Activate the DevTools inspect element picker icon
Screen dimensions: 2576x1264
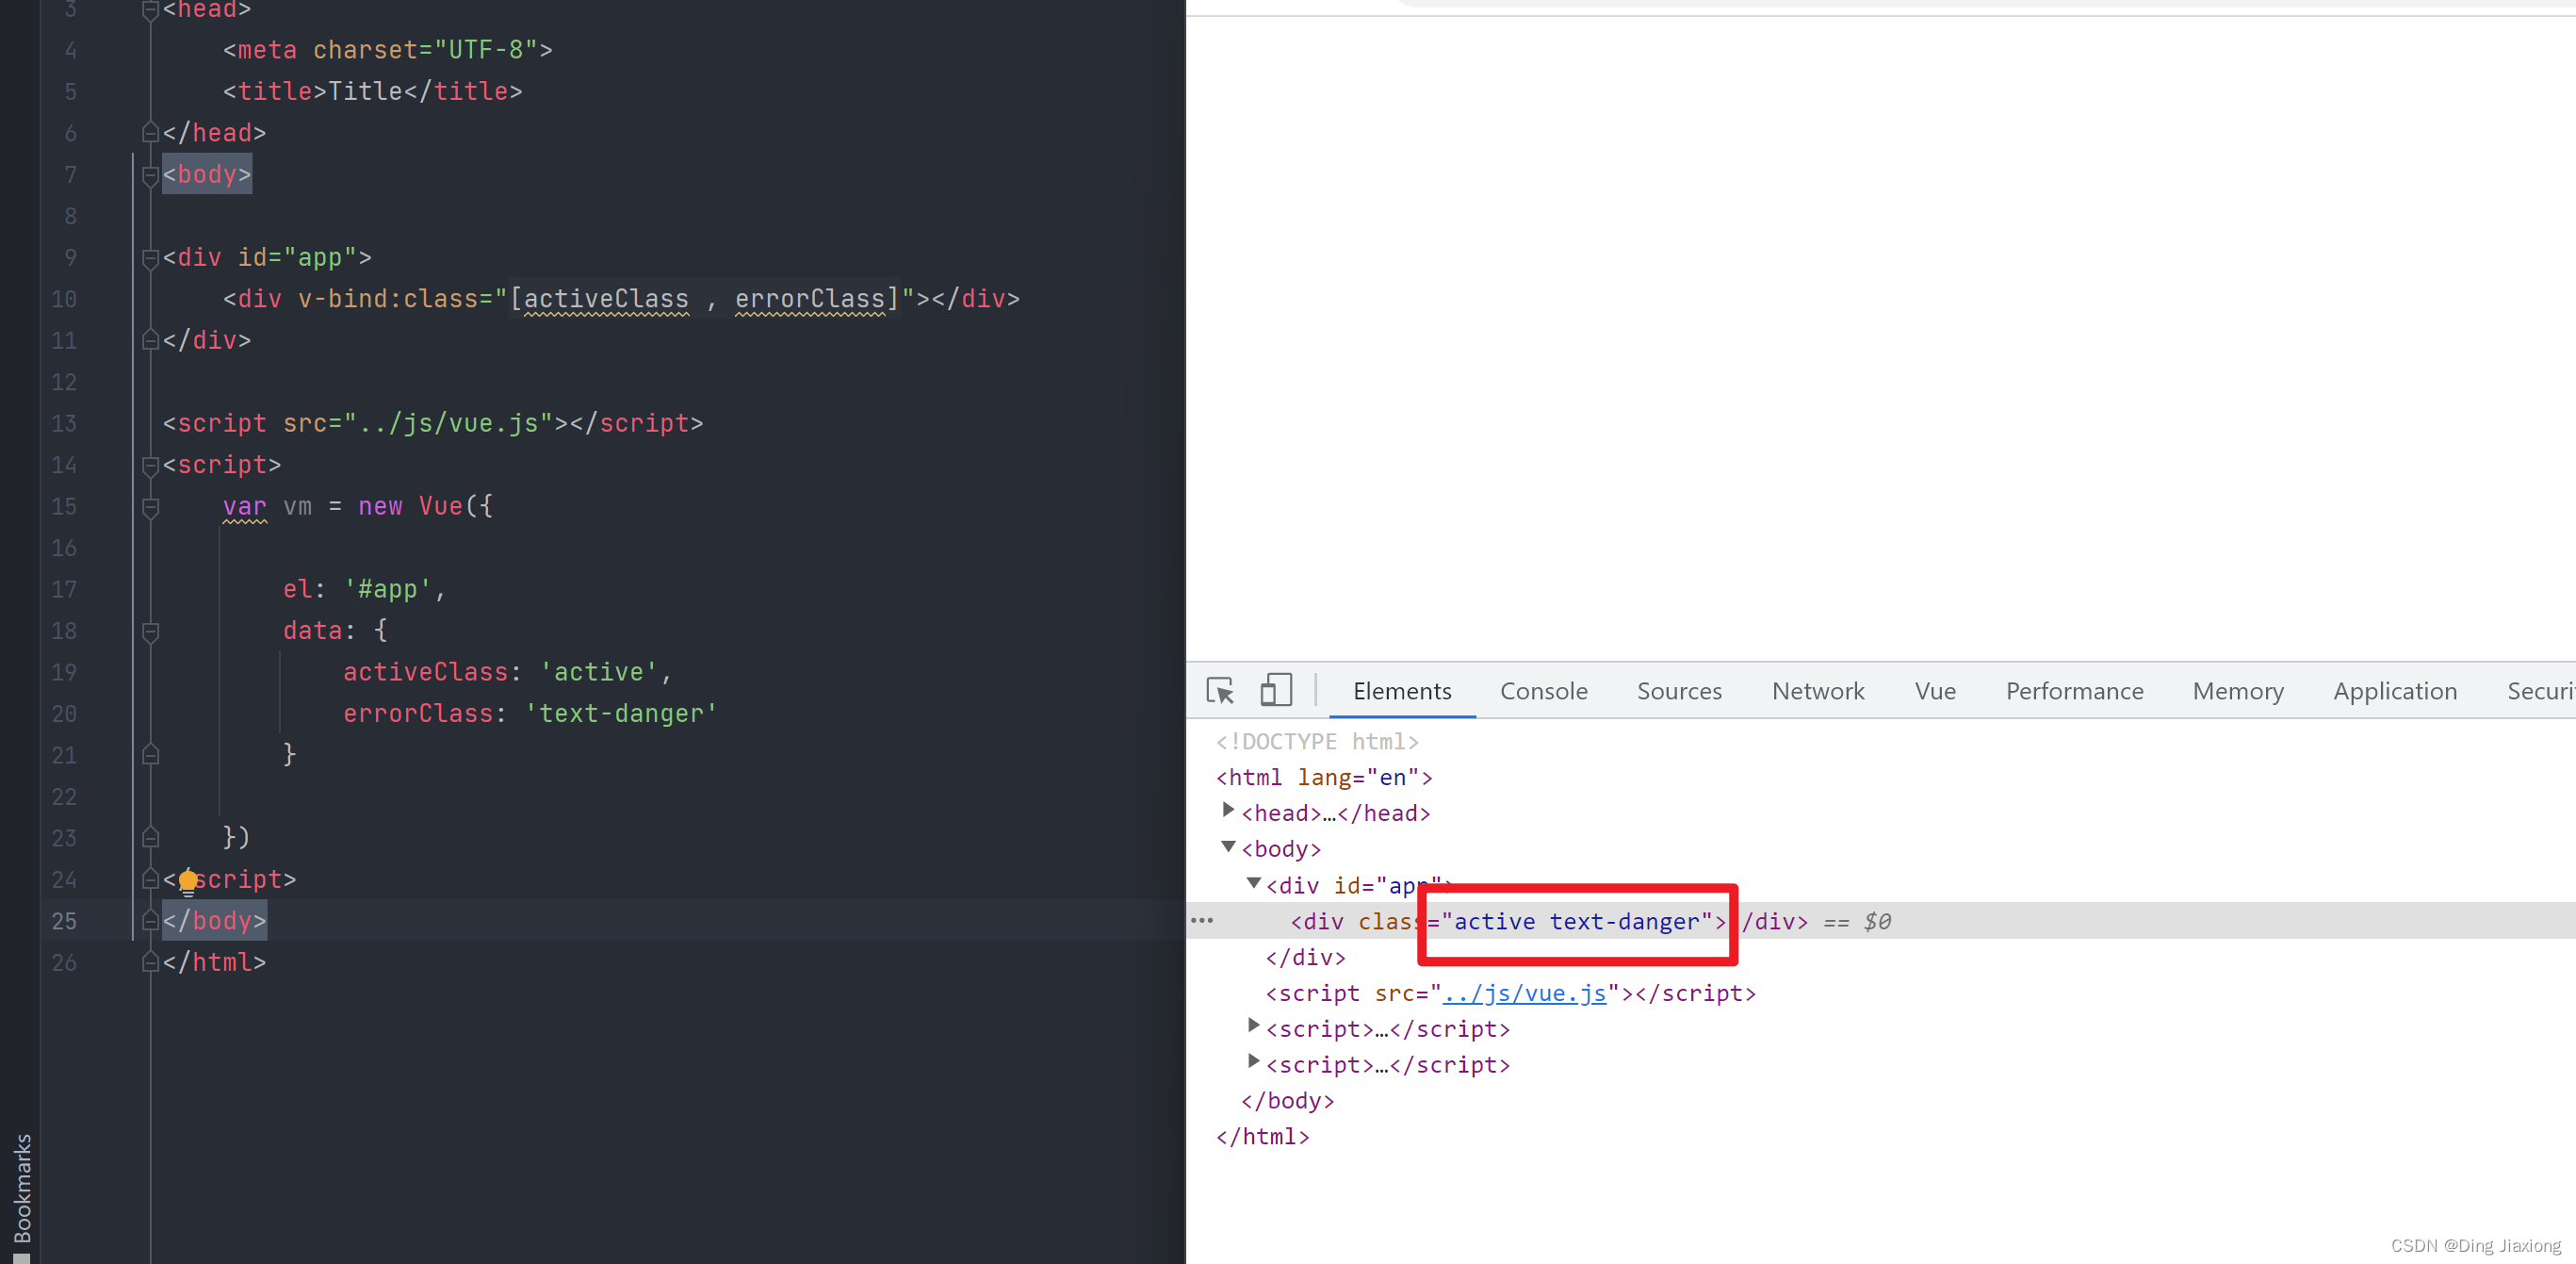coord(1220,690)
